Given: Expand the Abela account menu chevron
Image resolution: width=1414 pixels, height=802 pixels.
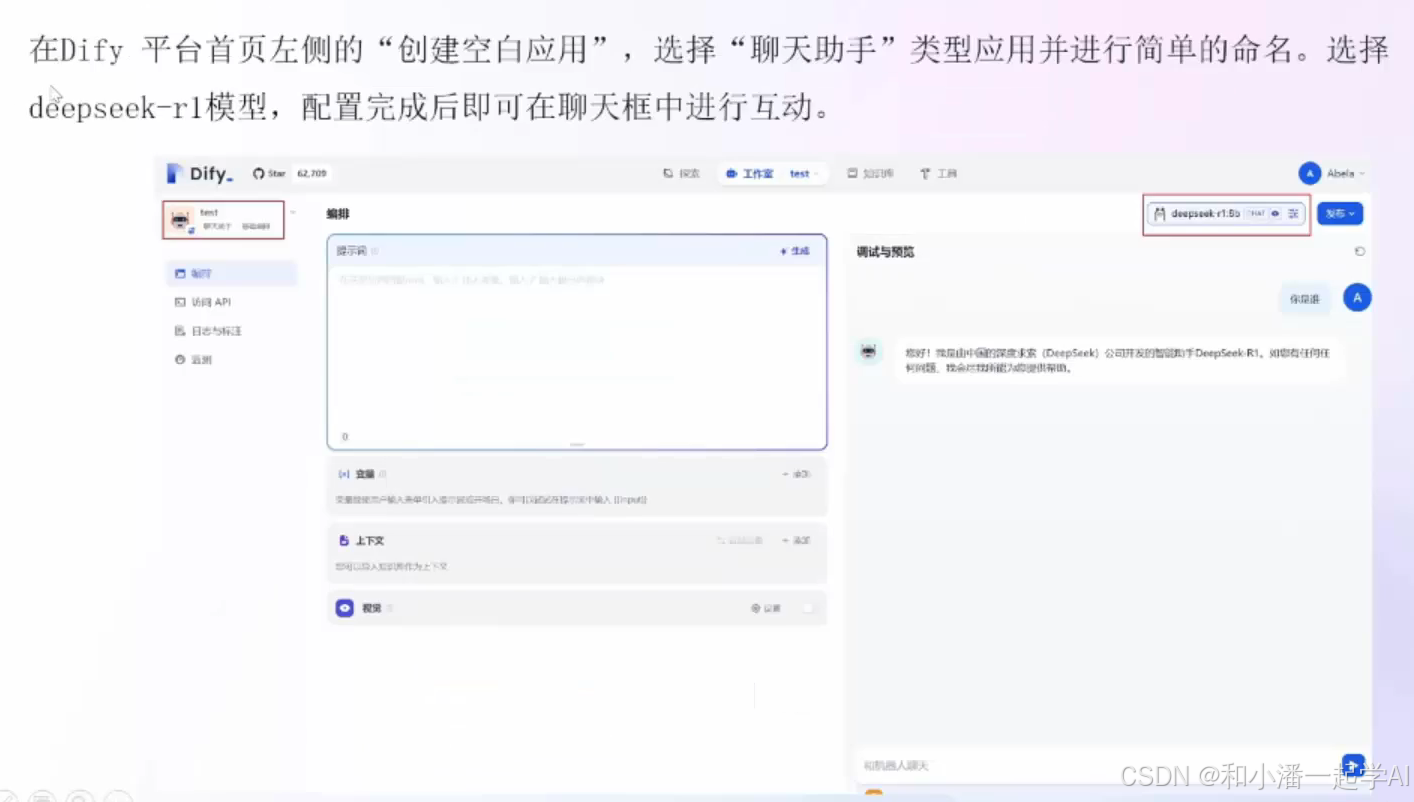Looking at the screenshot, I should coord(1362,174).
